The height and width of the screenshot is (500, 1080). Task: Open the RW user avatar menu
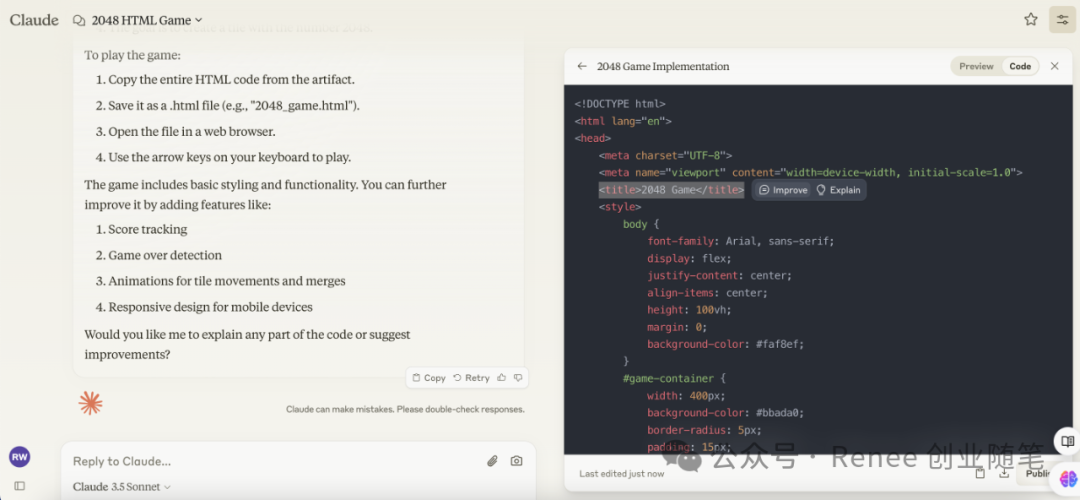pos(19,457)
